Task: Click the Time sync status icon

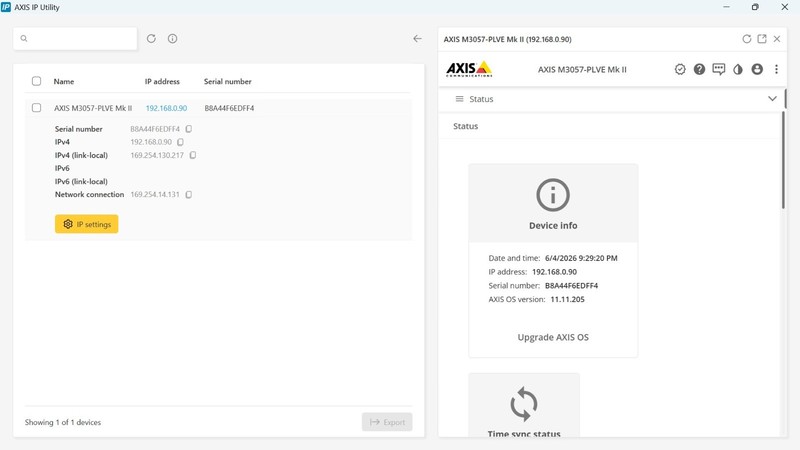Action: click(x=524, y=404)
